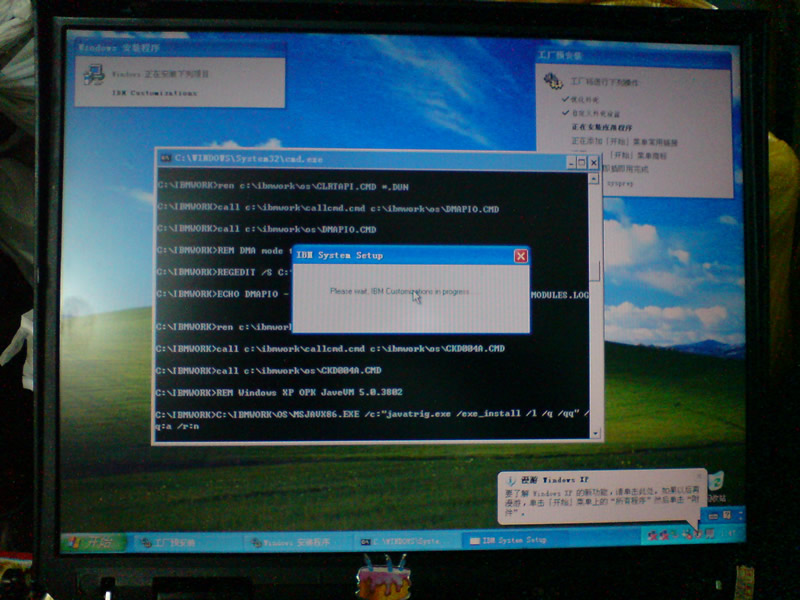Click the 'call c:\ibmwork\os\CKD884A.CMD' line

click(x=269, y=370)
